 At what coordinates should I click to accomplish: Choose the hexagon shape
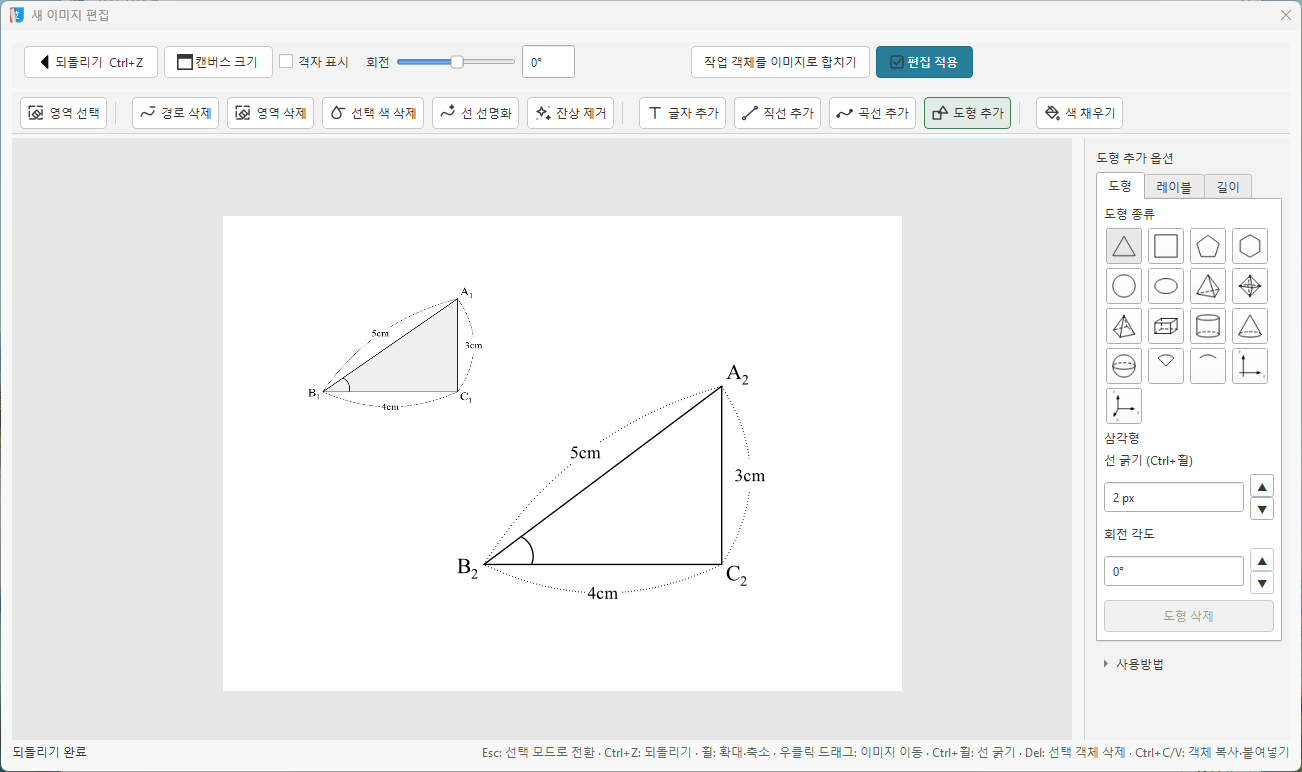pyautogui.click(x=1250, y=246)
